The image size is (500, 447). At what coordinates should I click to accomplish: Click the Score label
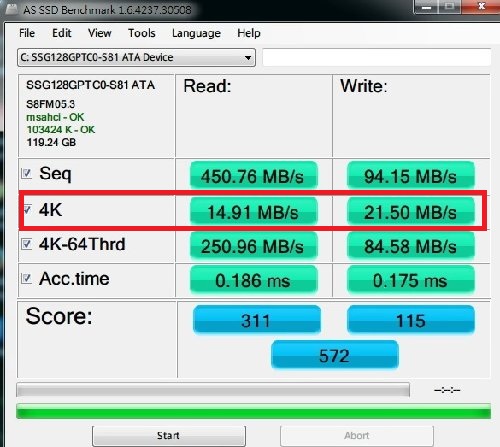pyautogui.click(x=59, y=316)
